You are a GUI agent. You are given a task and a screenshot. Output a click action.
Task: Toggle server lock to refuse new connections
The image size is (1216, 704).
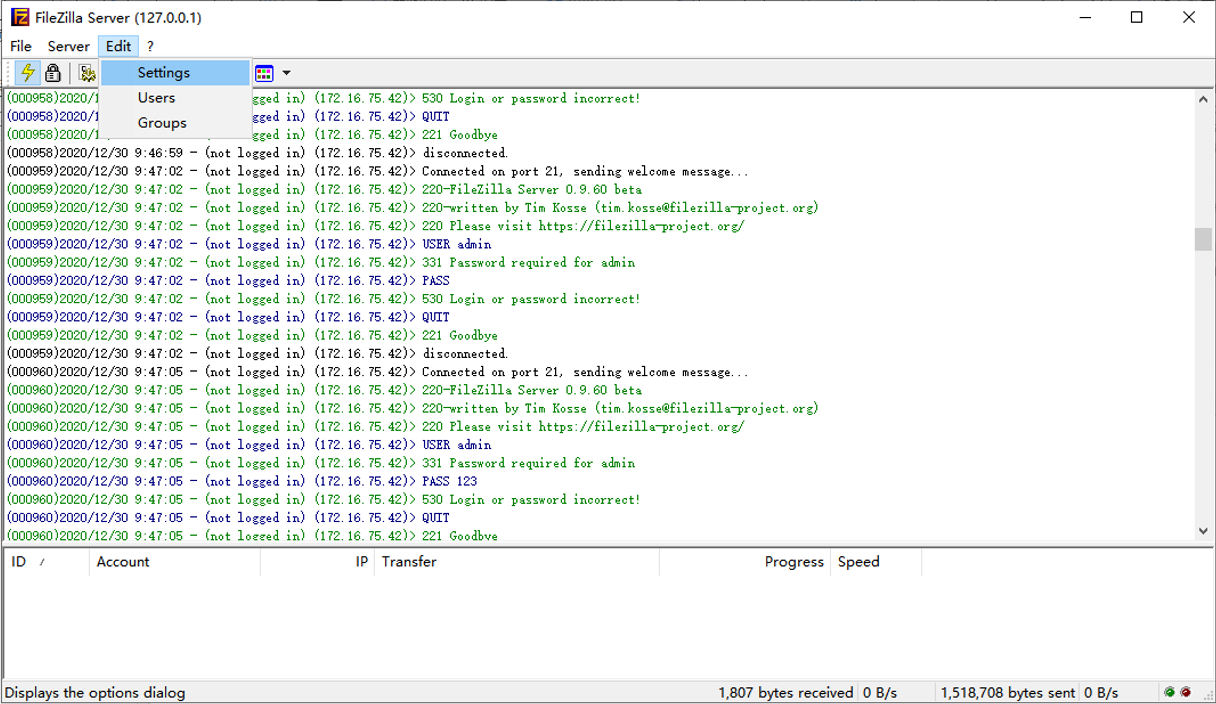52,72
